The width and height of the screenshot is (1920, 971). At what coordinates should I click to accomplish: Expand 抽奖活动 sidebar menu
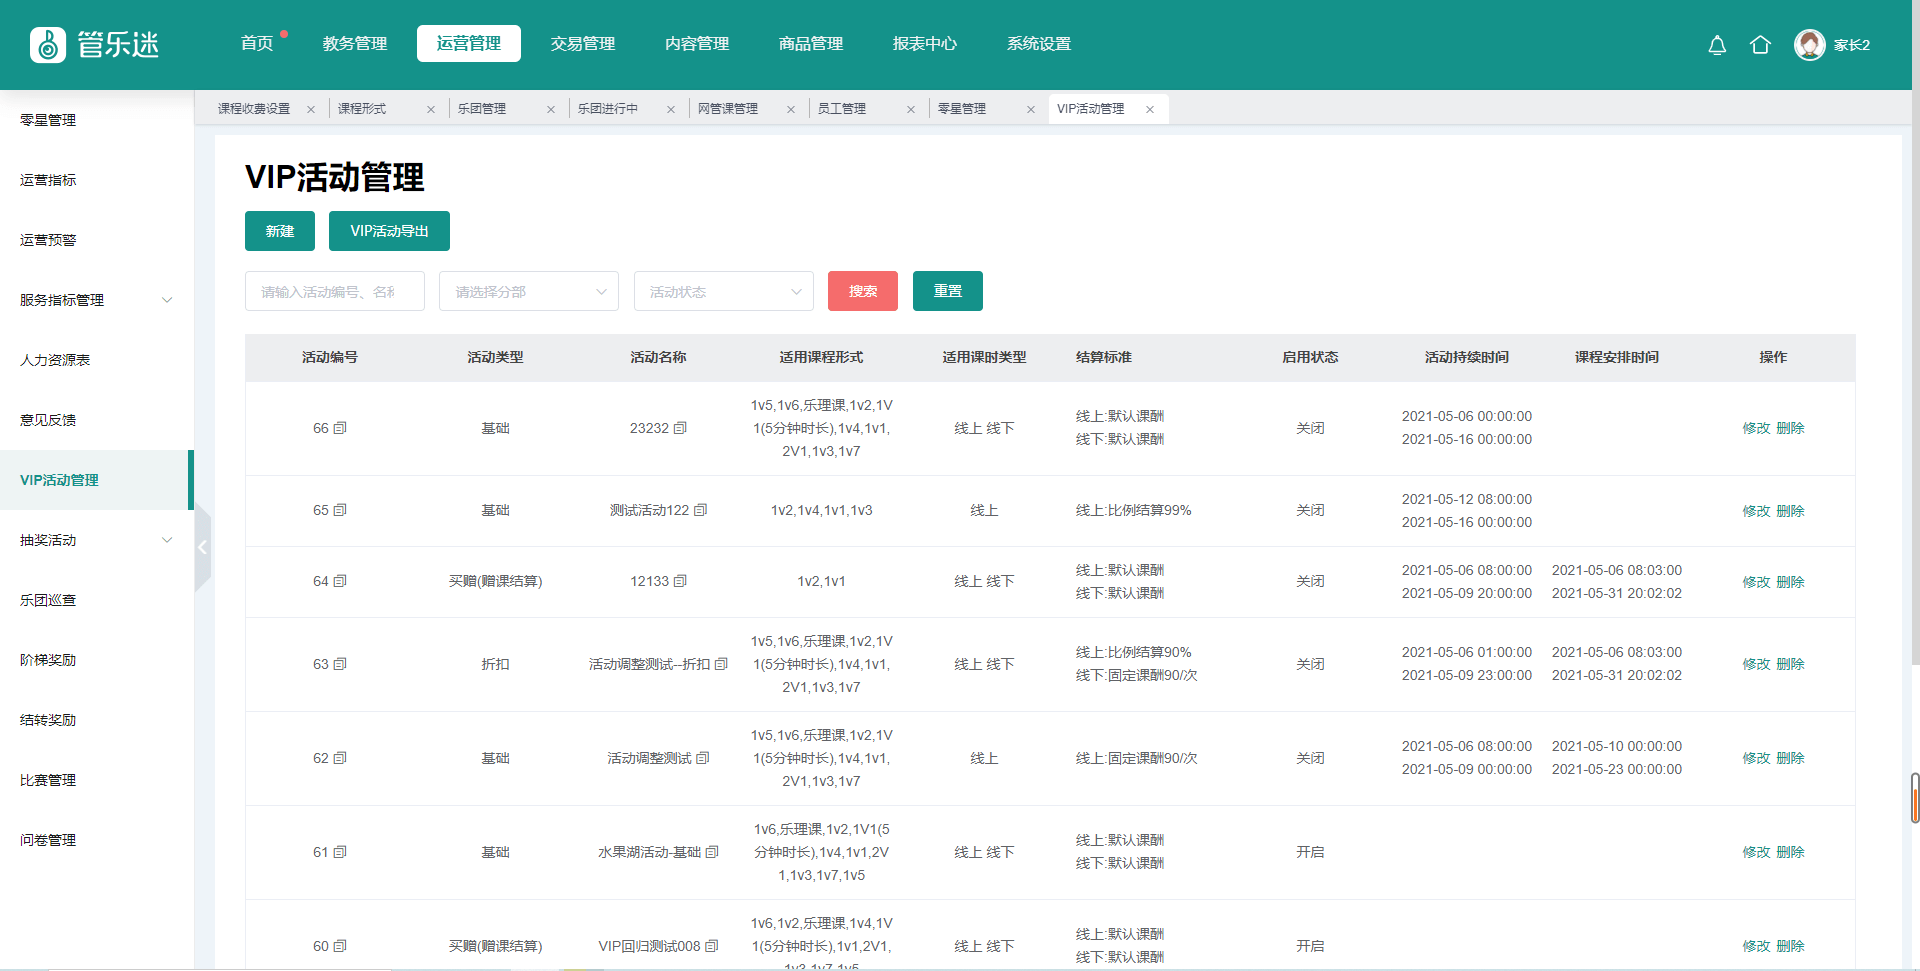click(x=96, y=540)
